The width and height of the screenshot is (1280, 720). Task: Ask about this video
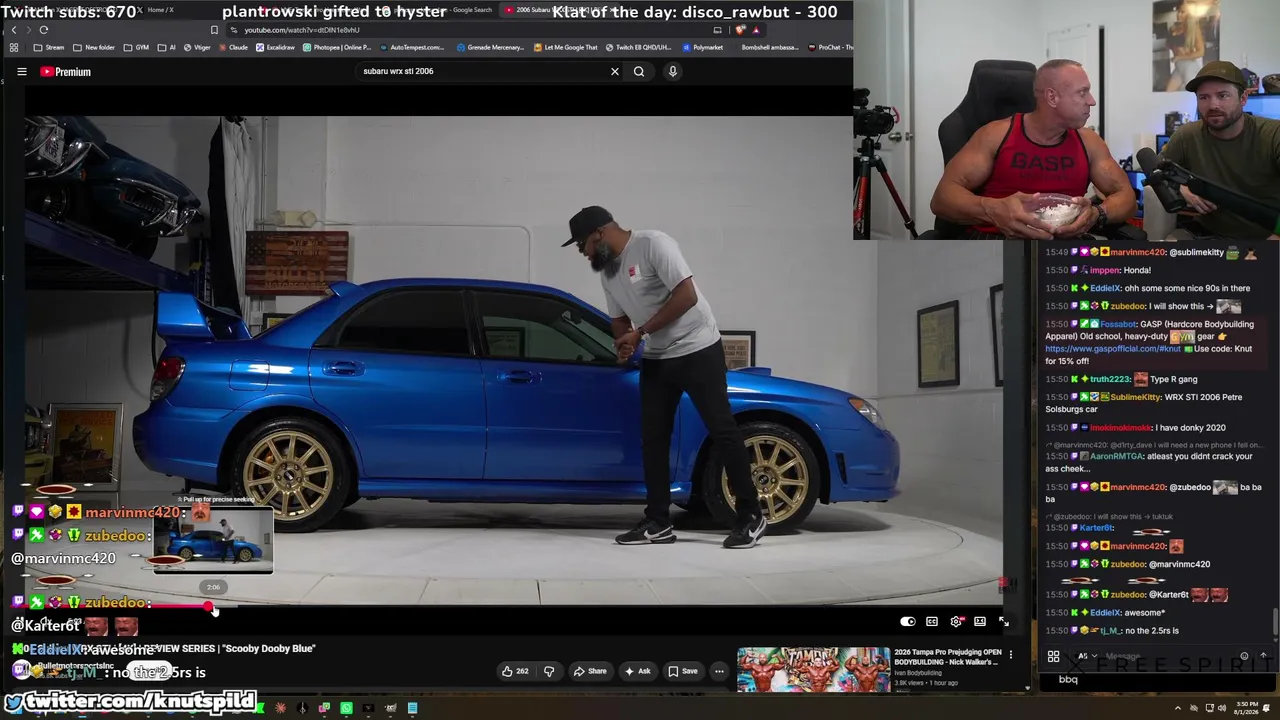coord(637,671)
